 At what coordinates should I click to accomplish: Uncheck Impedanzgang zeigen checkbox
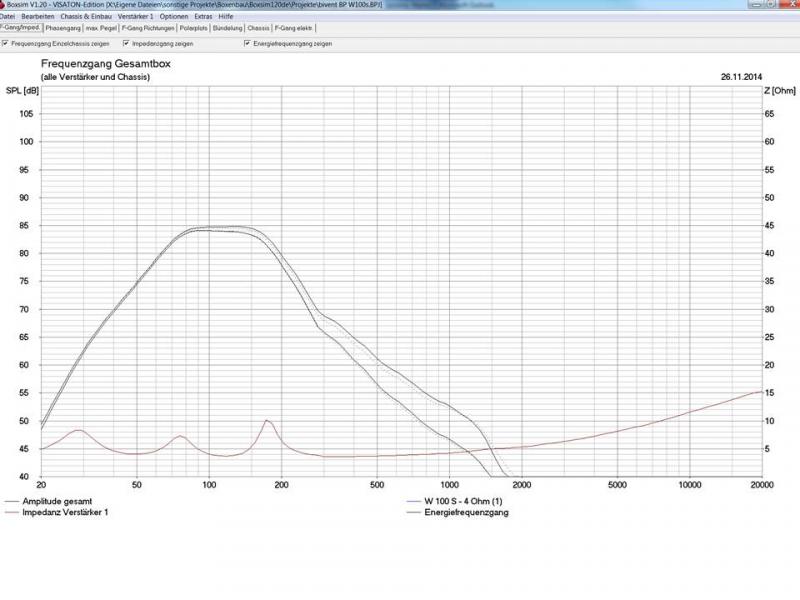pos(125,44)
